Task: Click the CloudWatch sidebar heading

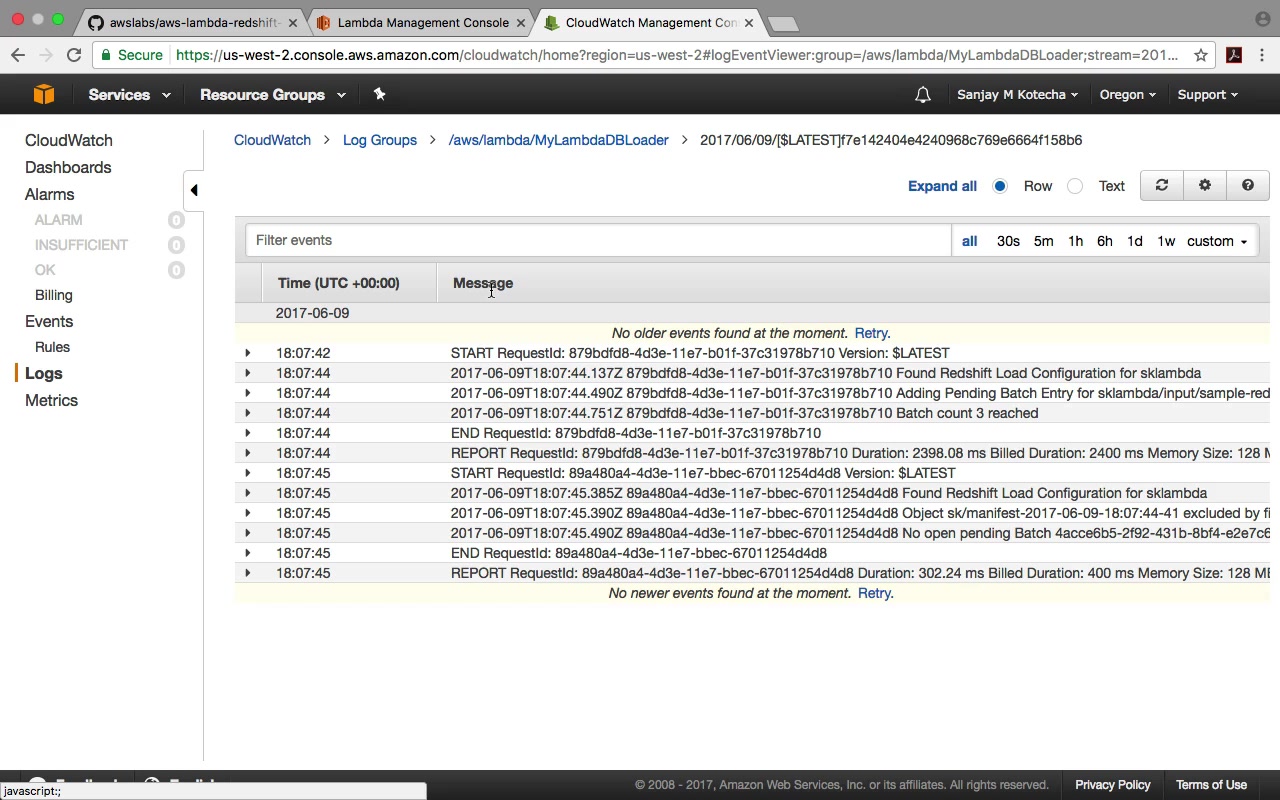Action: [69, 141]
